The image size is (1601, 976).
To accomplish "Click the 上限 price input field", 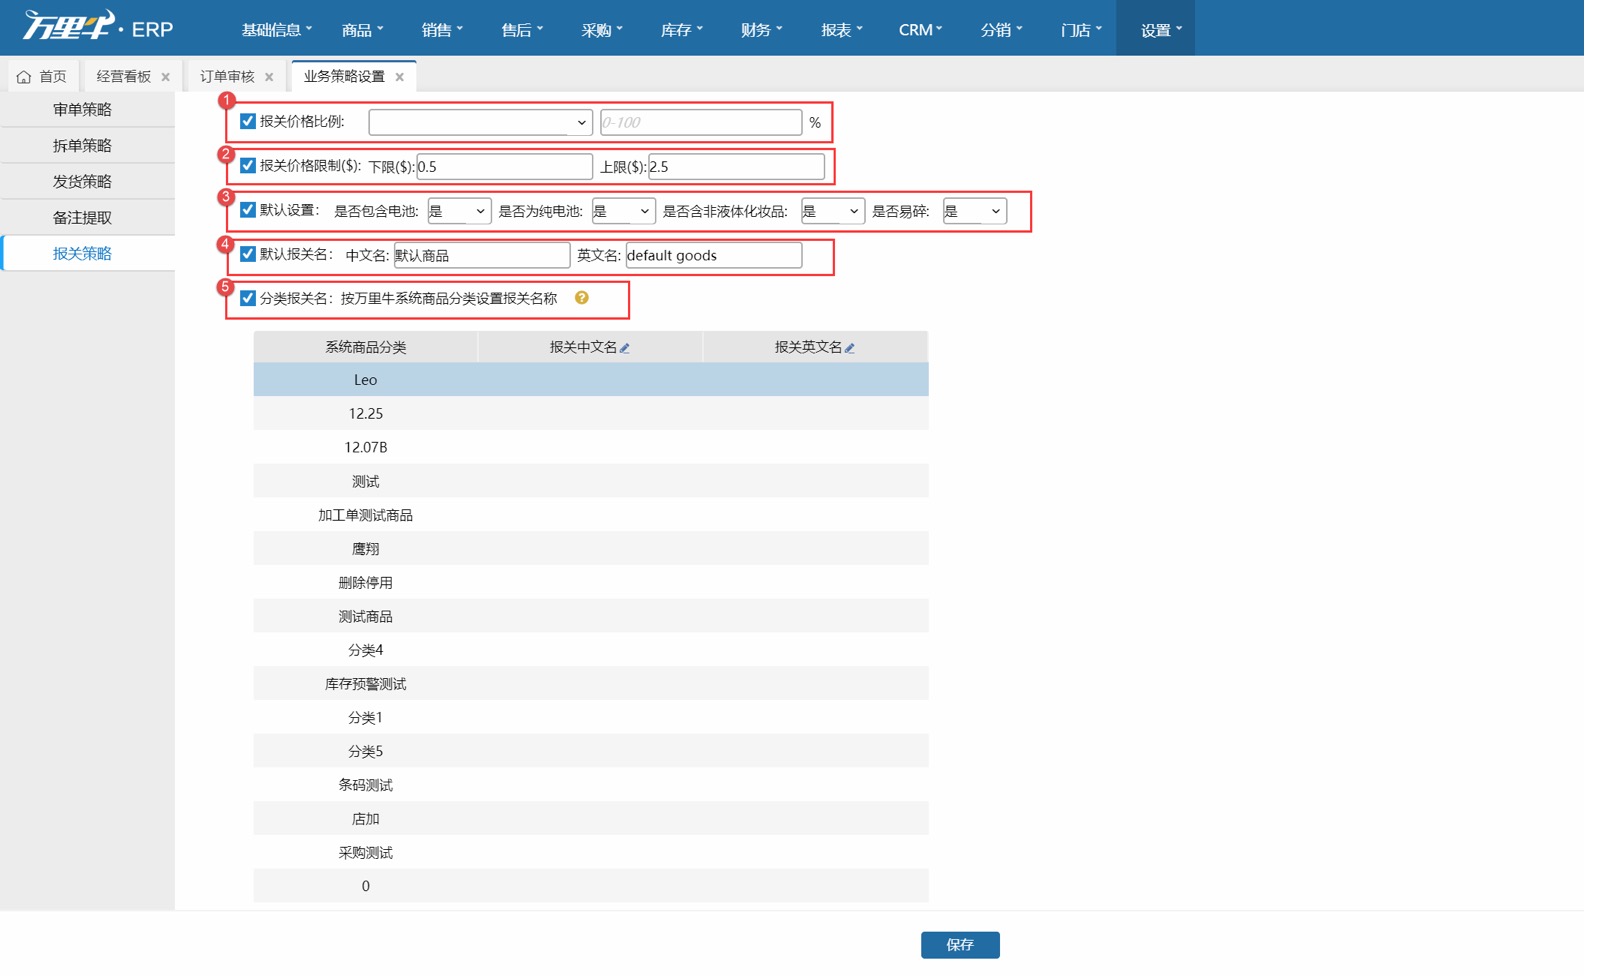I will (x=736, y=166).
